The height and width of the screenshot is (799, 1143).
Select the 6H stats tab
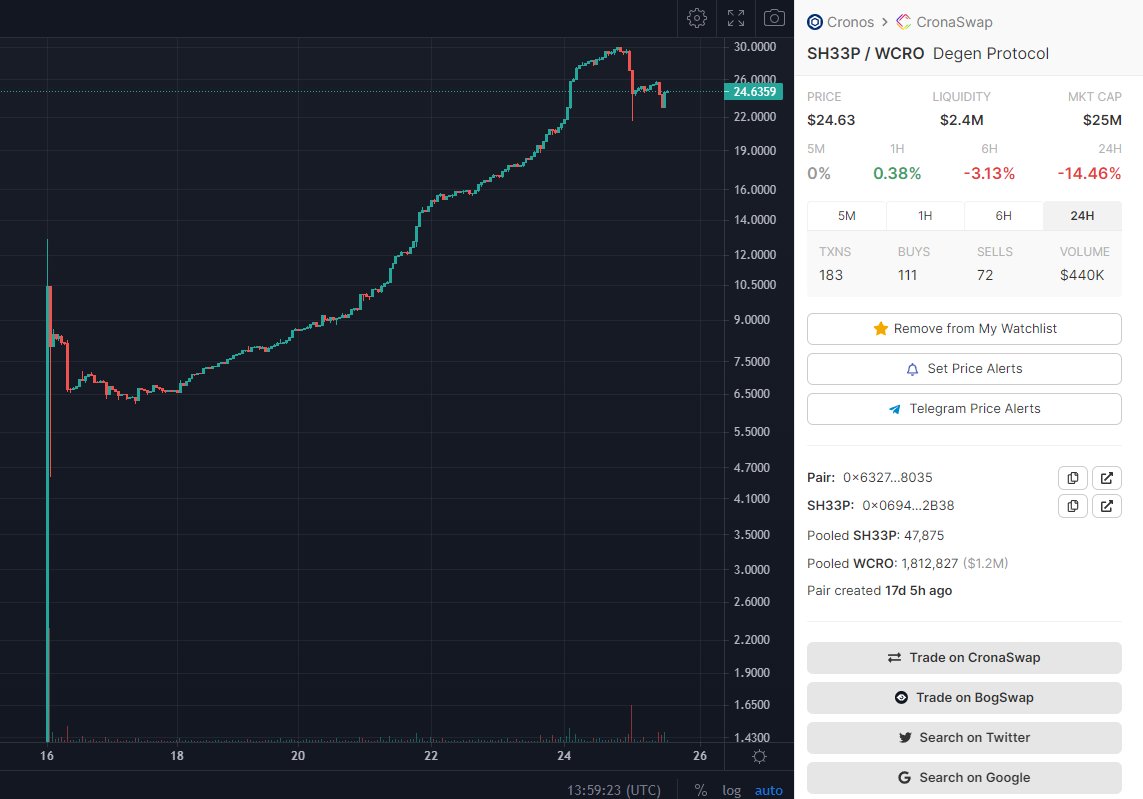click(1004, 216)
